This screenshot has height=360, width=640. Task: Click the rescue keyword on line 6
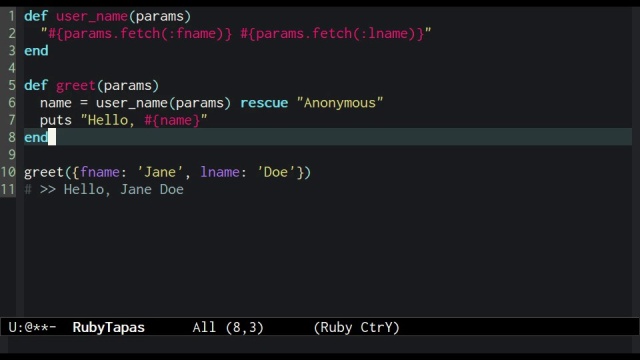(x=264, y=103)
